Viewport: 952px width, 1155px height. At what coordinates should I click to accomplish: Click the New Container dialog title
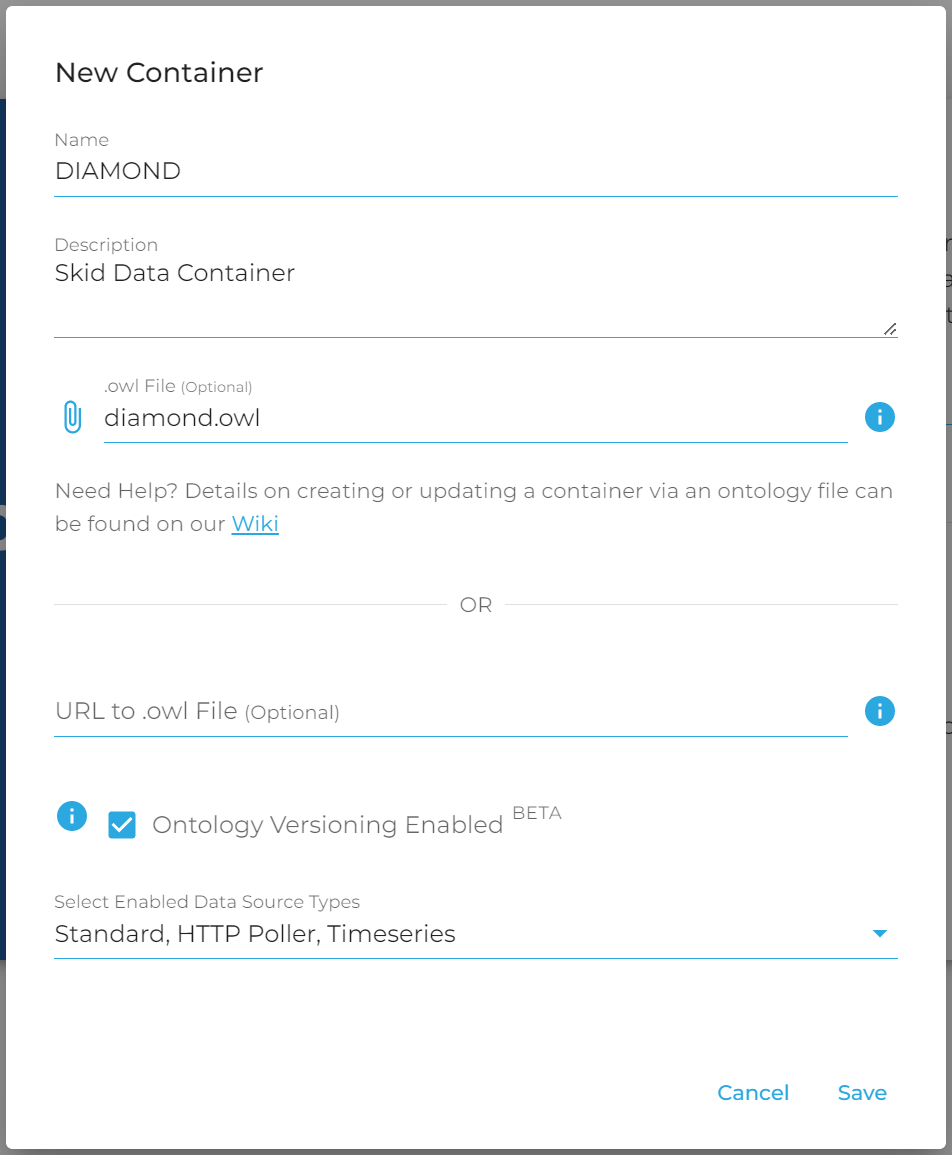(x=159, y=73)
